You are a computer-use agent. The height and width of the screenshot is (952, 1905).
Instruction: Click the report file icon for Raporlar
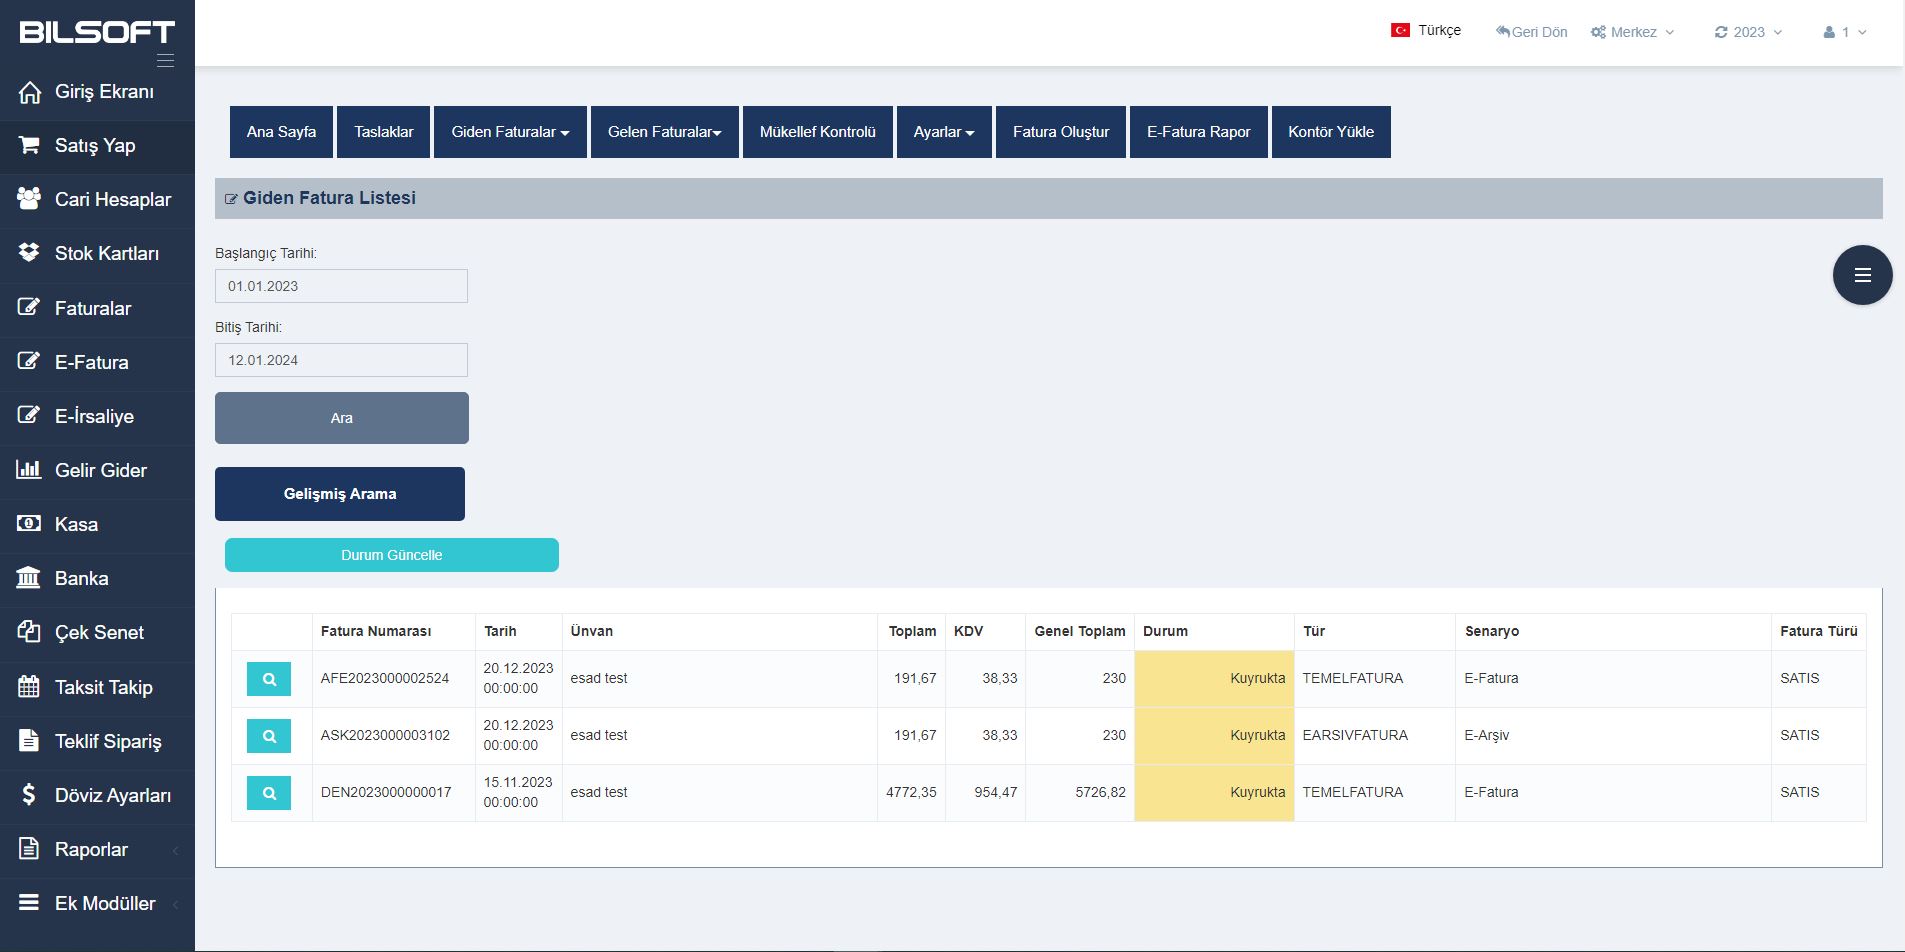point(29,849)
